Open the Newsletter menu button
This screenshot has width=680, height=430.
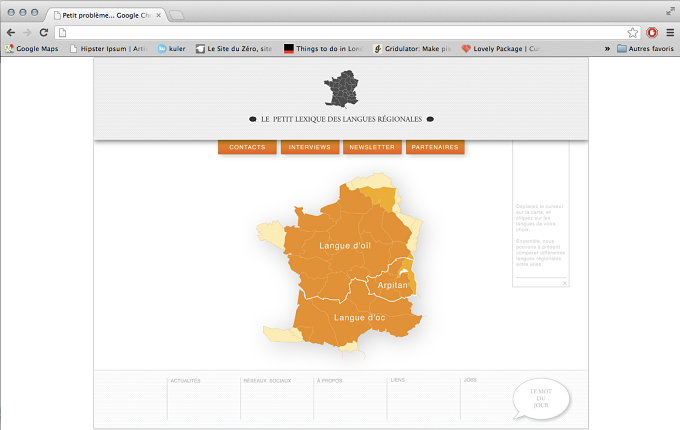372,147
